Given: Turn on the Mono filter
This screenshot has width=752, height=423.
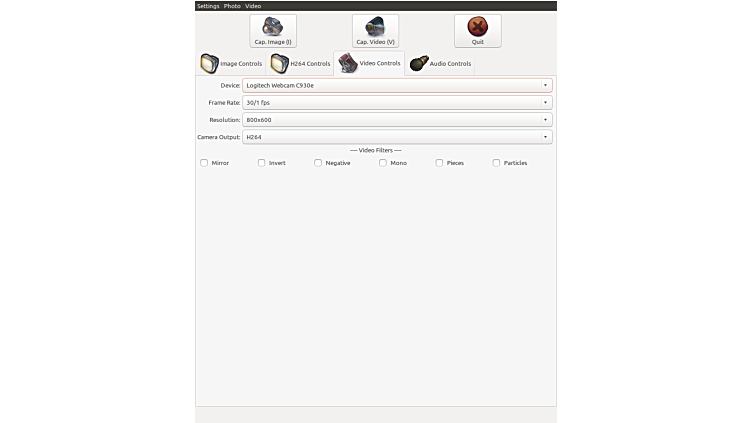Looking at the screenshot, I should [383, 163].
